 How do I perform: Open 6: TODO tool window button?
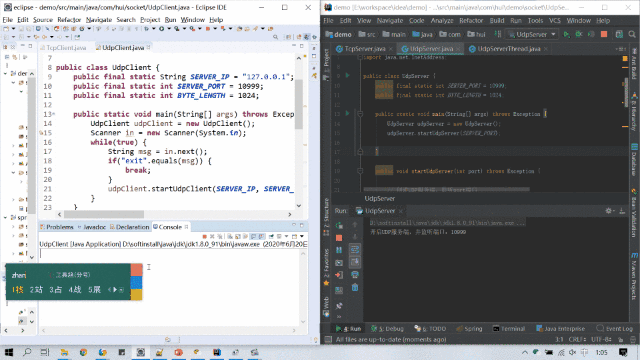pos(430,329)
